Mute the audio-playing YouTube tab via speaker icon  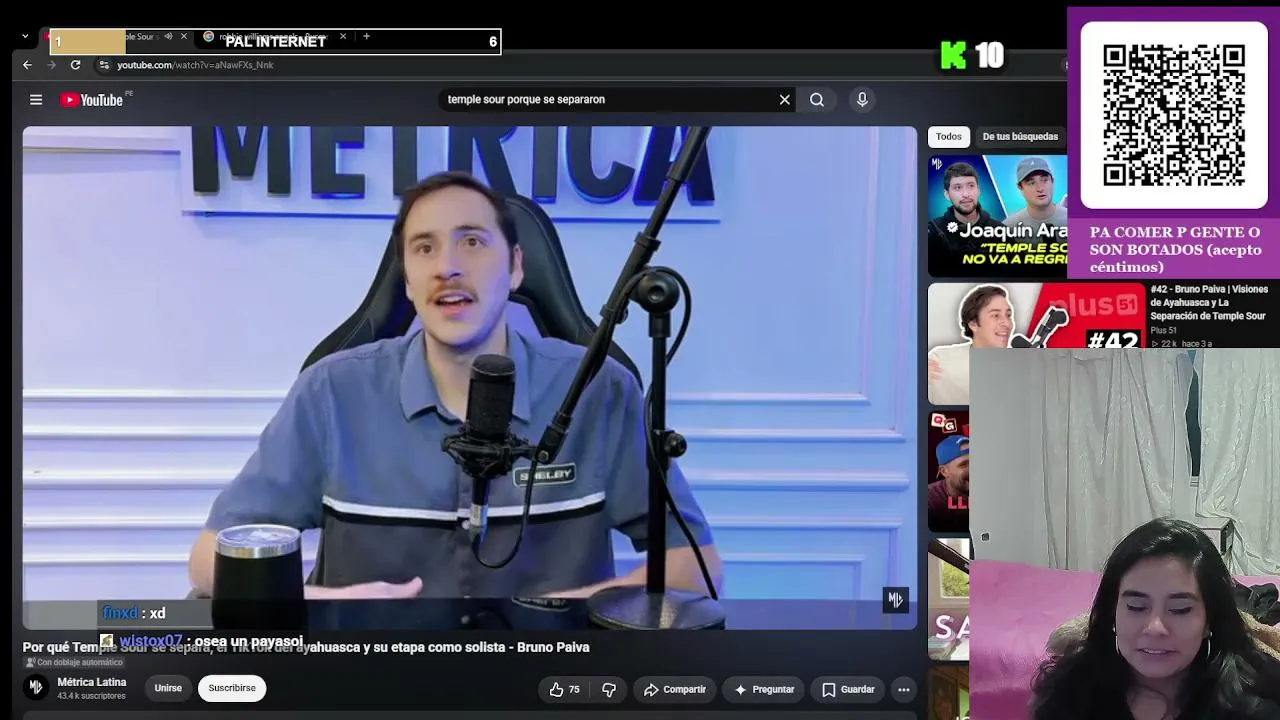point(168,37)
